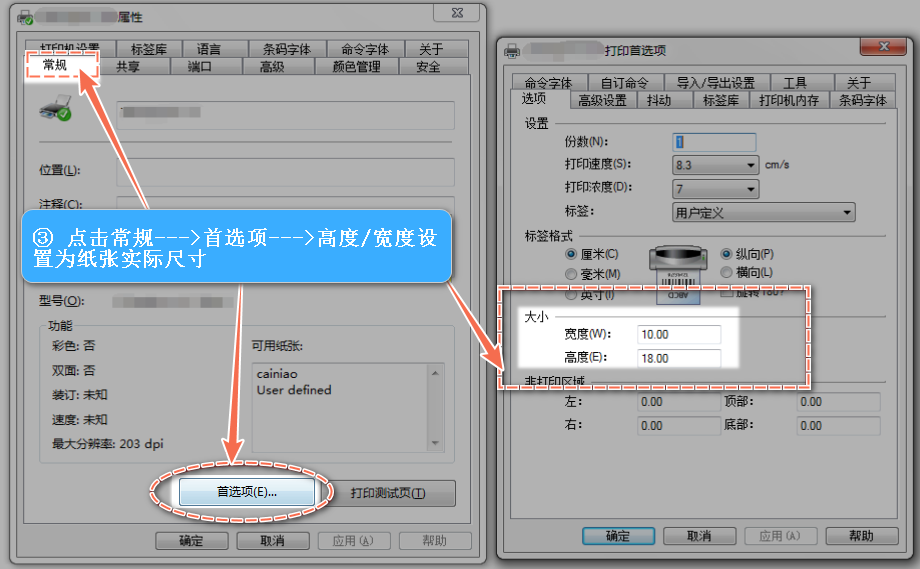Click the printer icon in properties window title

(25, 18)
